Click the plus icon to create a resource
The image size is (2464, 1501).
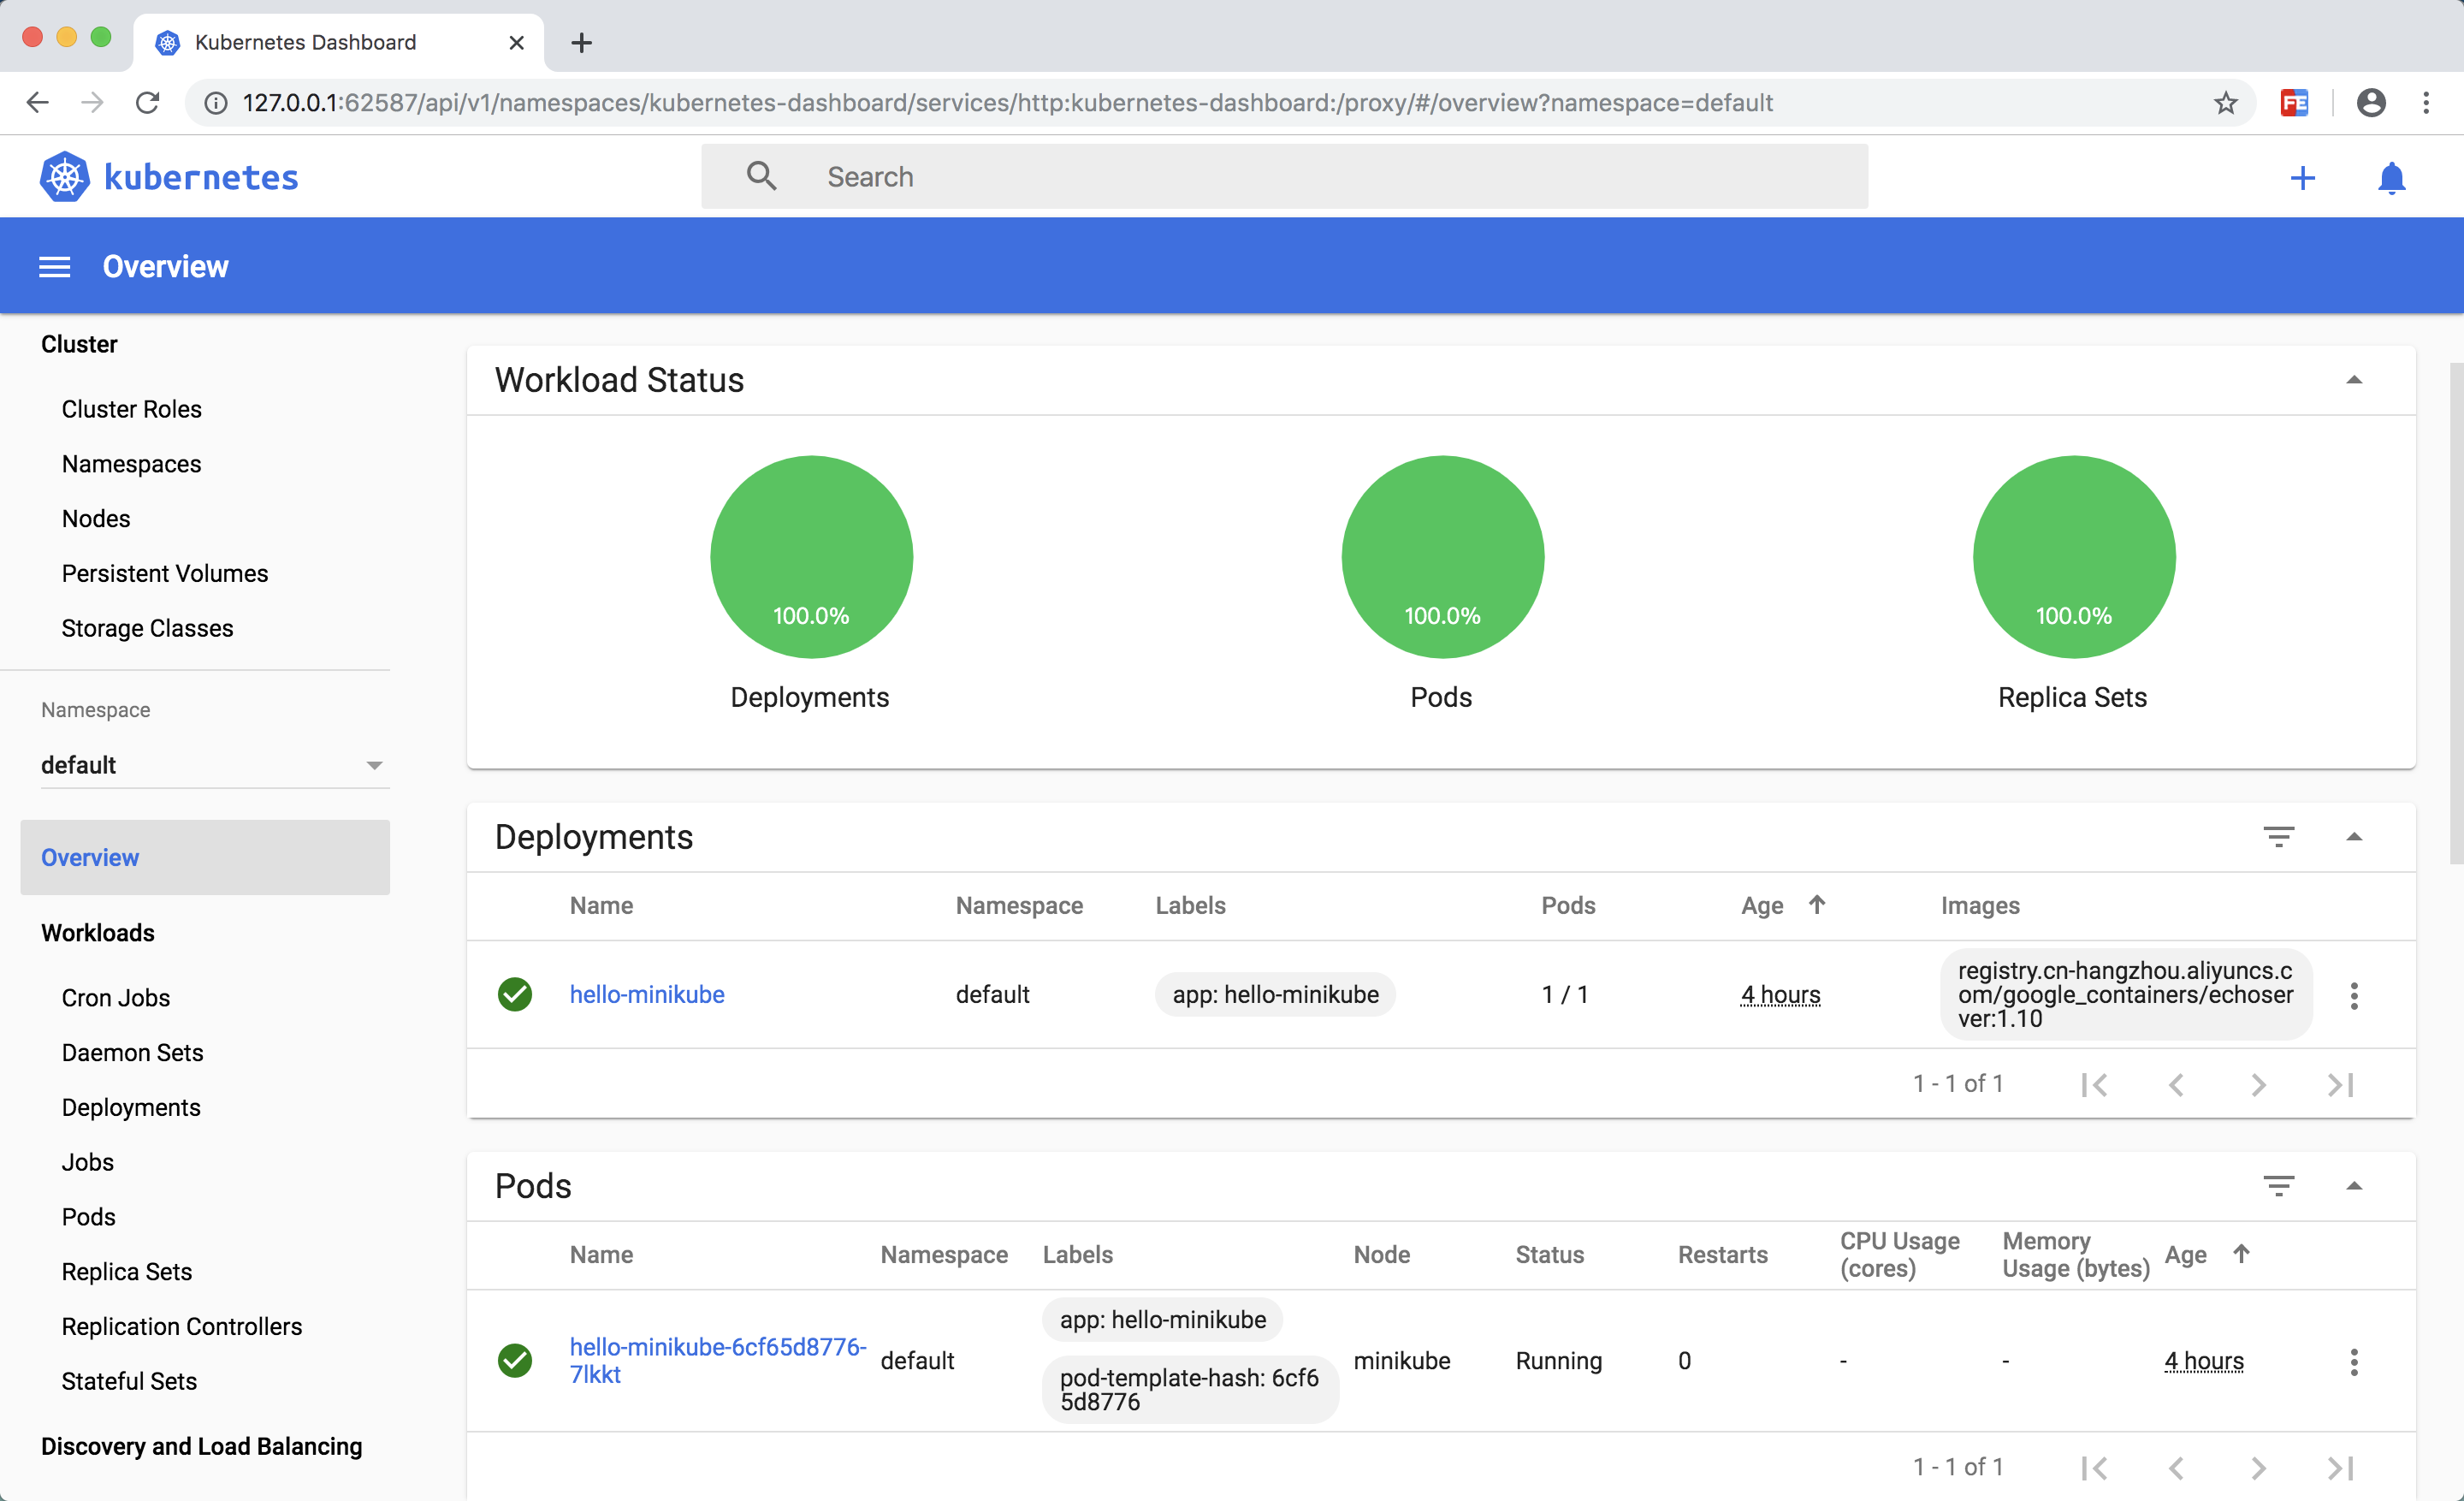click(x=2302, y=178)
